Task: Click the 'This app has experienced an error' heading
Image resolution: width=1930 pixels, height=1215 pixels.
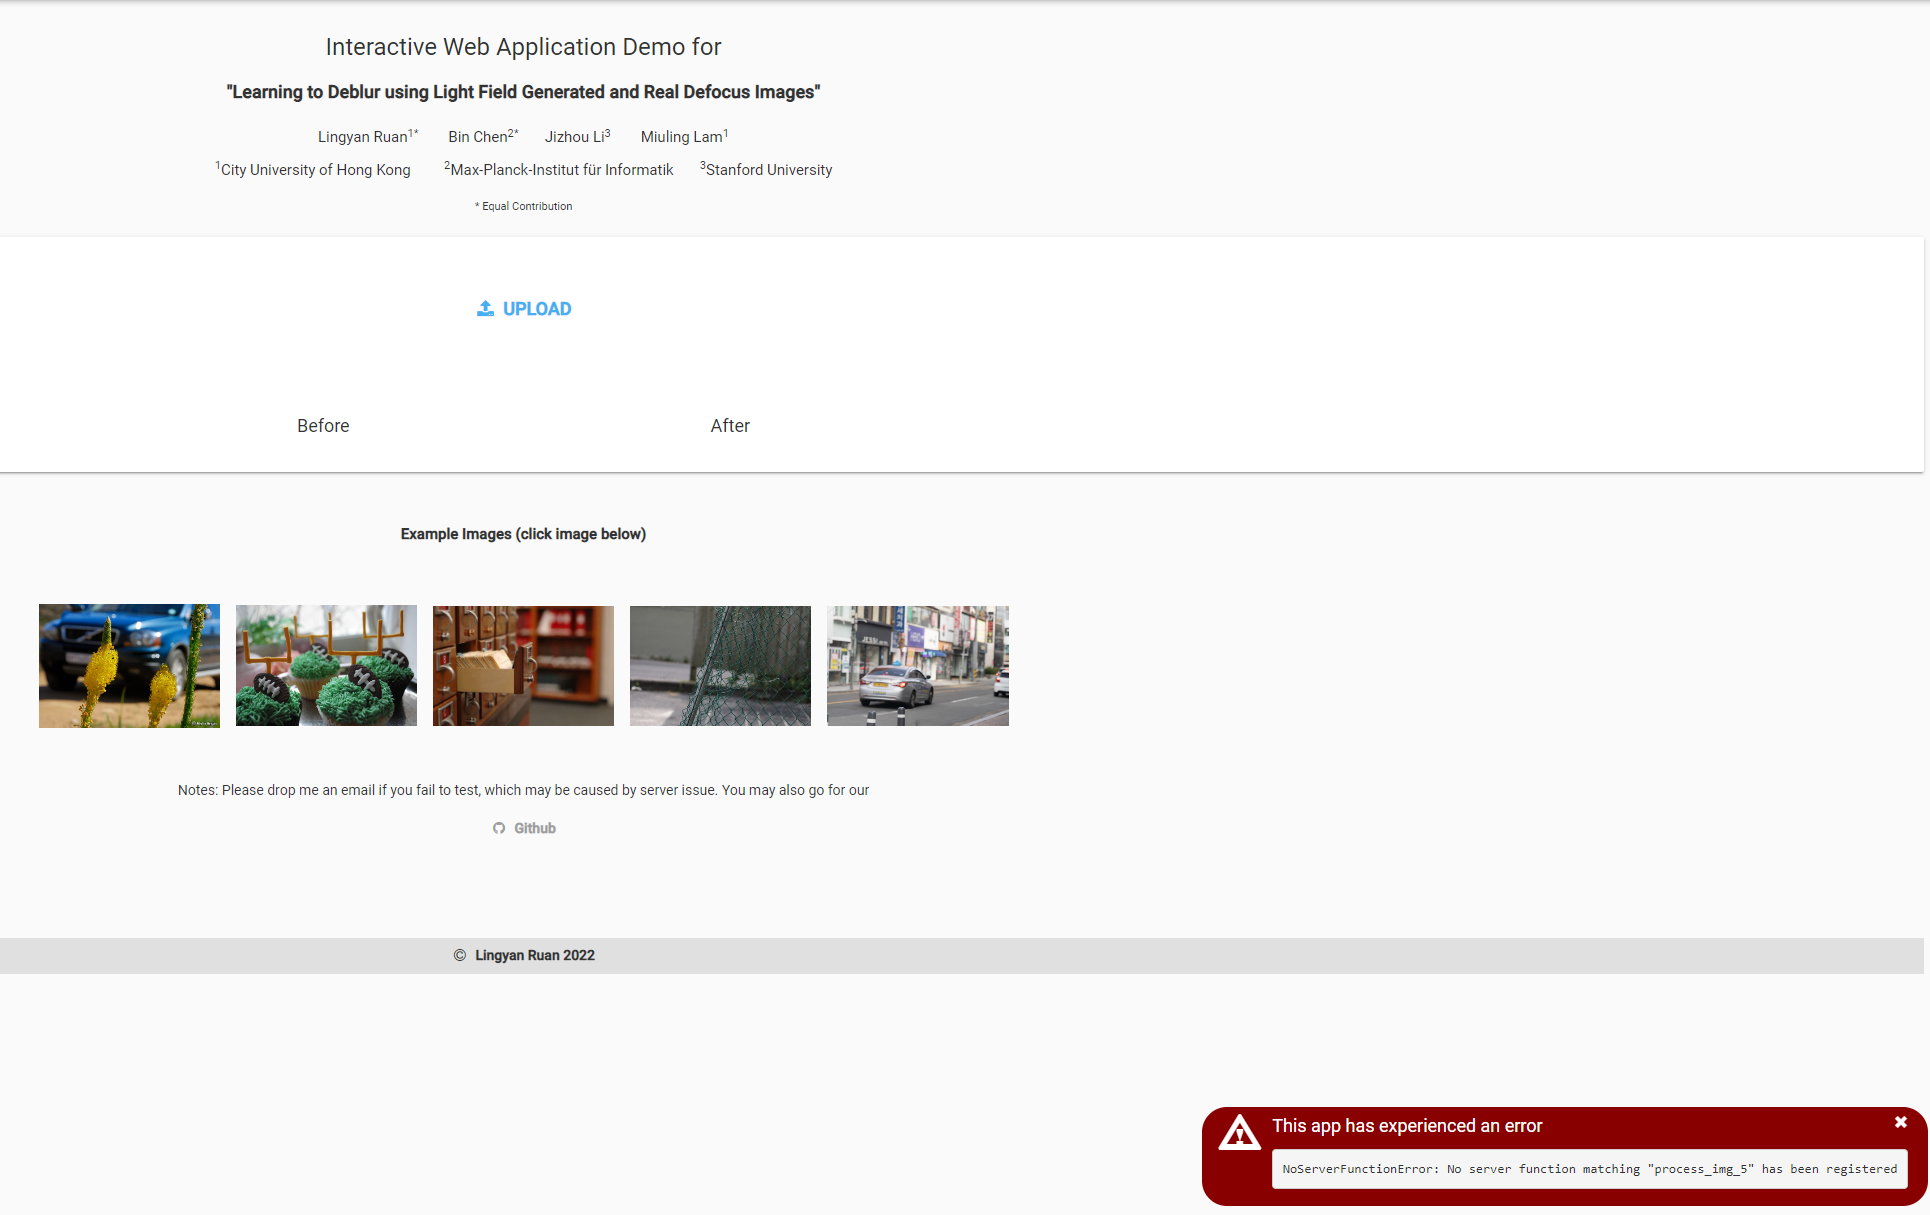Action: [1407, 1126]
